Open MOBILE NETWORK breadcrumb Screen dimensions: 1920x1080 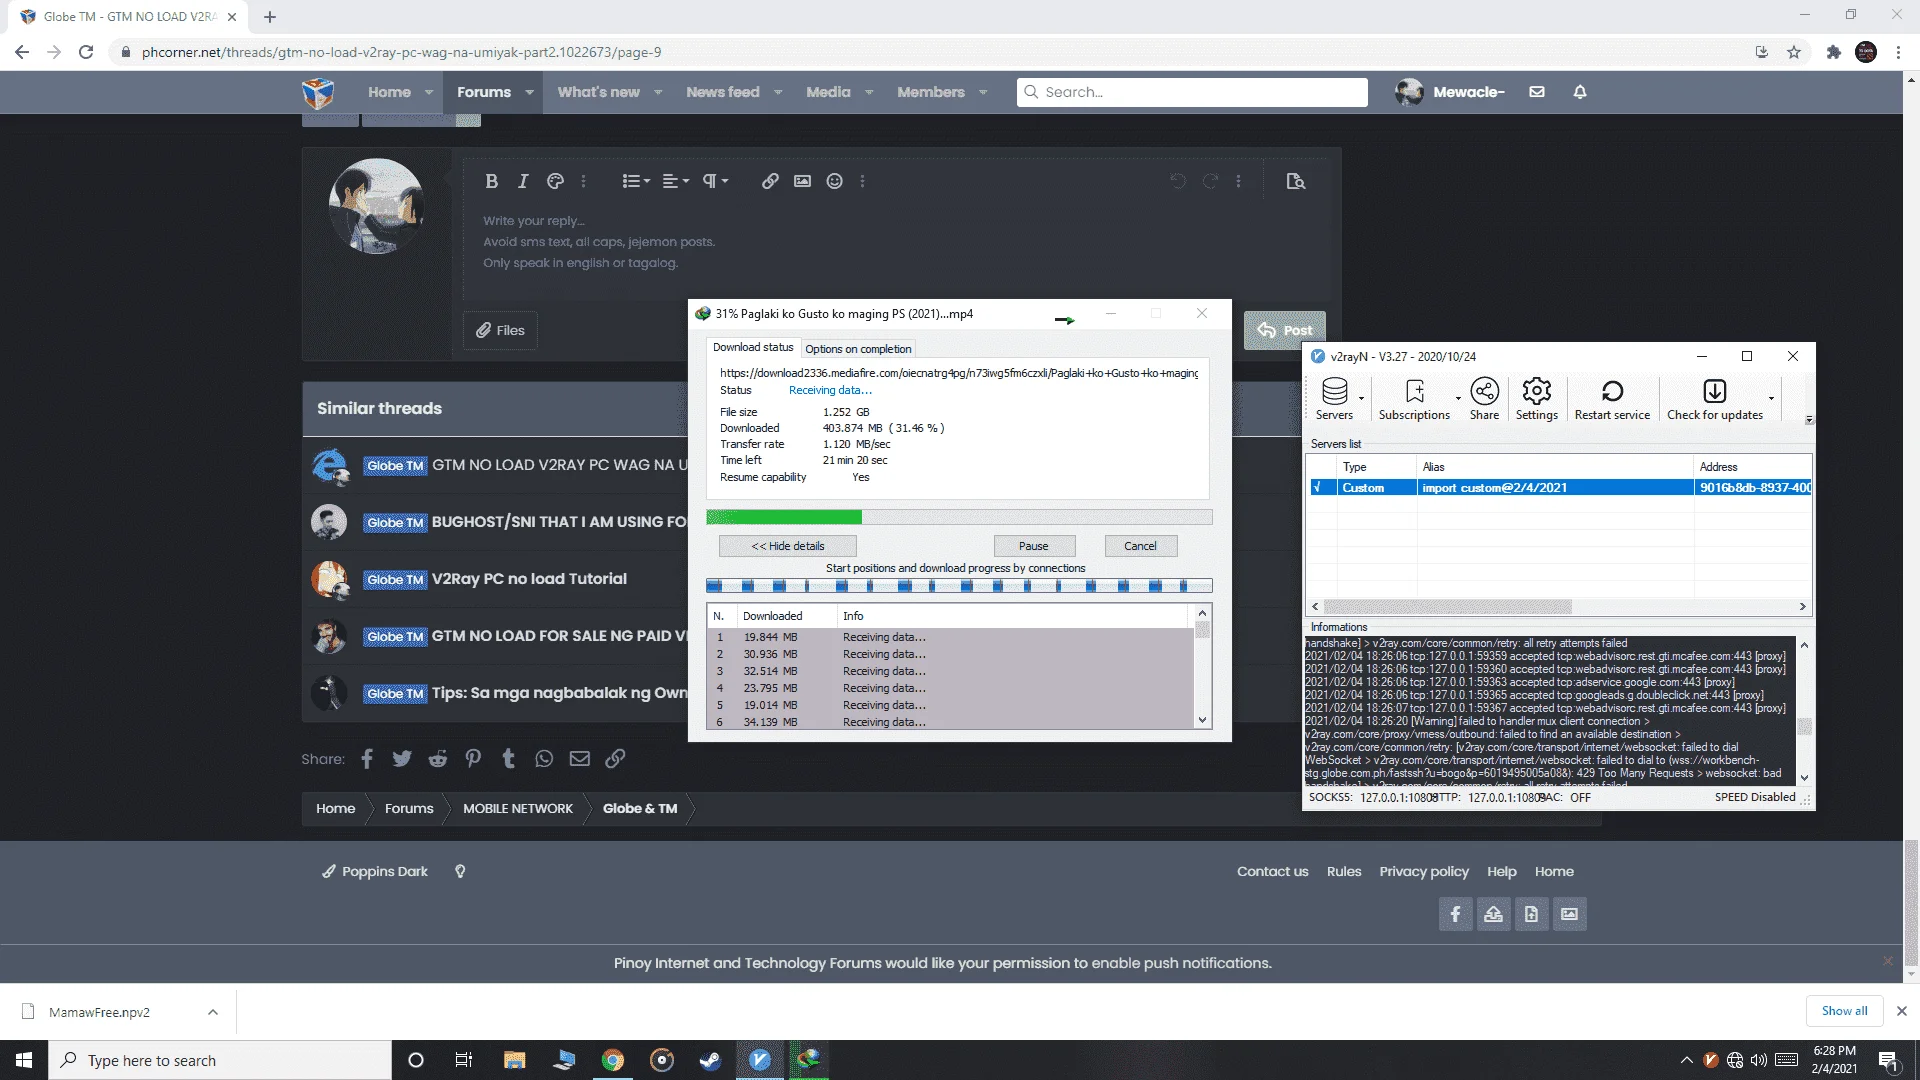[518, 809]
